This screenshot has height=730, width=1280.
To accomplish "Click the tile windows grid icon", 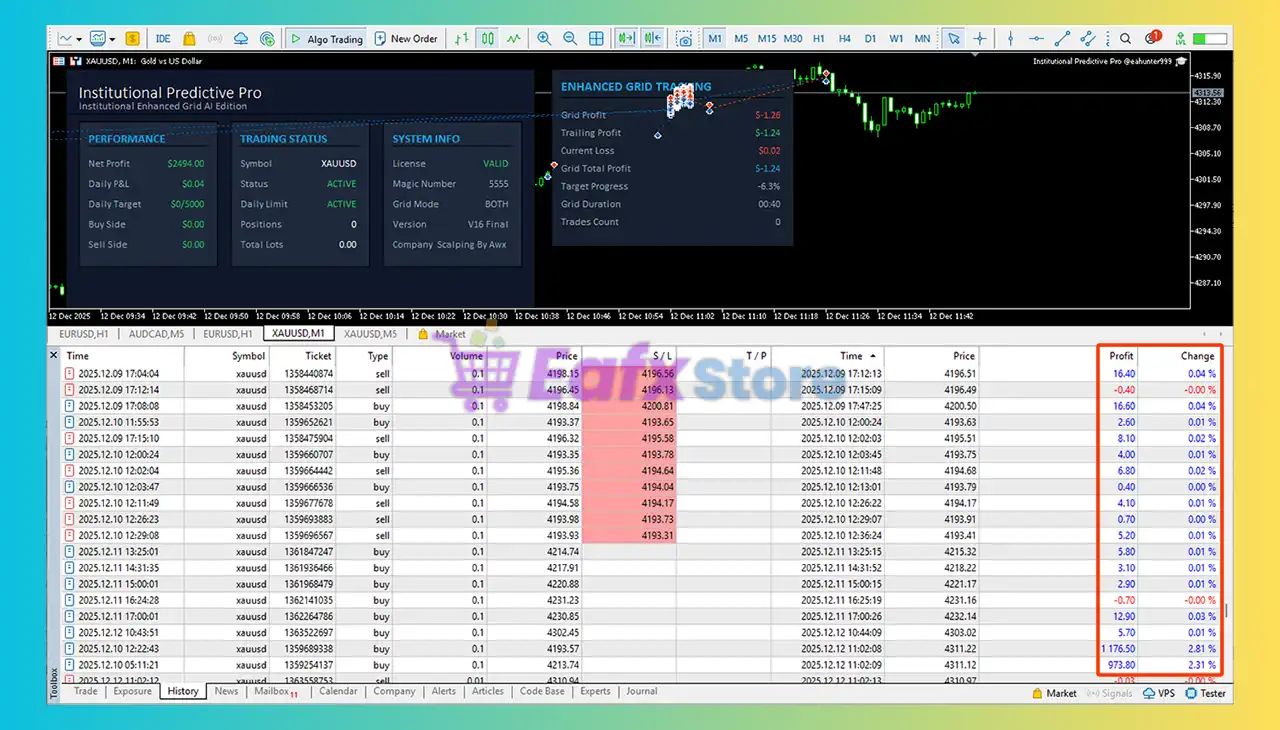I will pyautogui.click(x=596, y=39).
